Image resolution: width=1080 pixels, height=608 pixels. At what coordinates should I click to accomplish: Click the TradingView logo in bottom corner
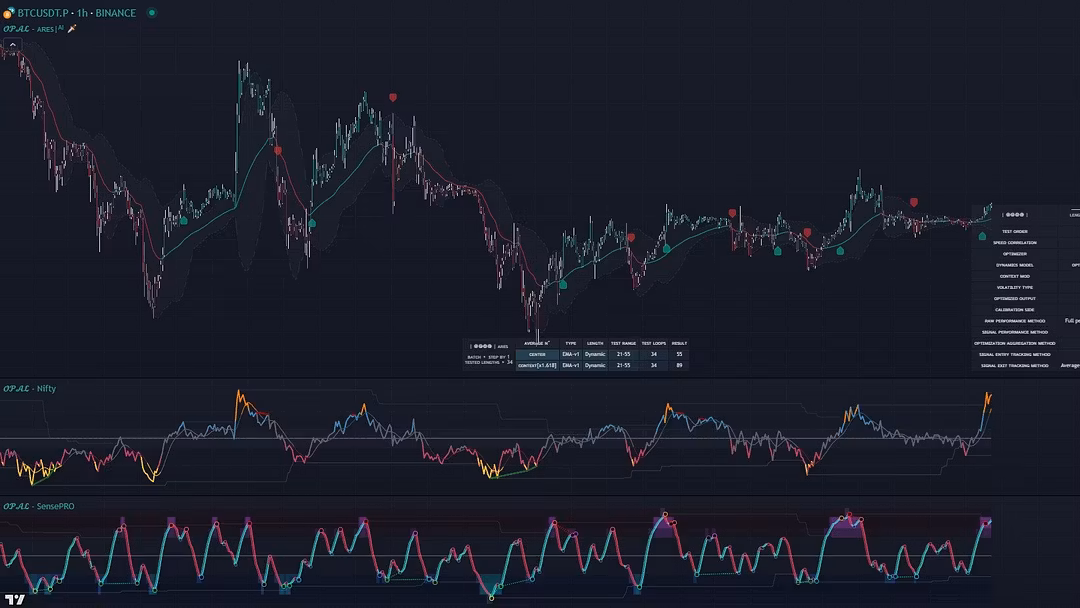[x=14, y=599]
